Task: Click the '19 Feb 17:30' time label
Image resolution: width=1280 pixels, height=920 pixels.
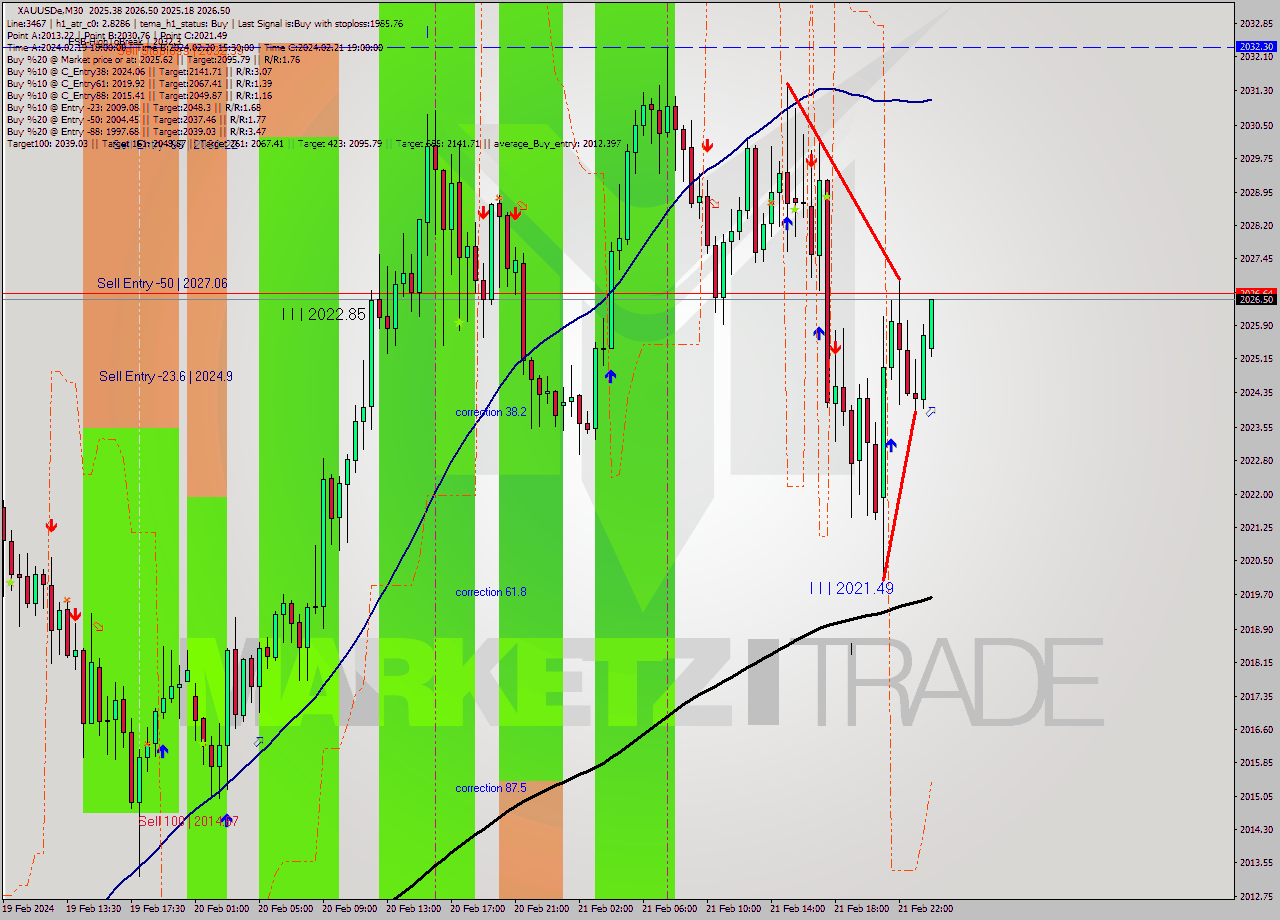Action: coord(158,909)
